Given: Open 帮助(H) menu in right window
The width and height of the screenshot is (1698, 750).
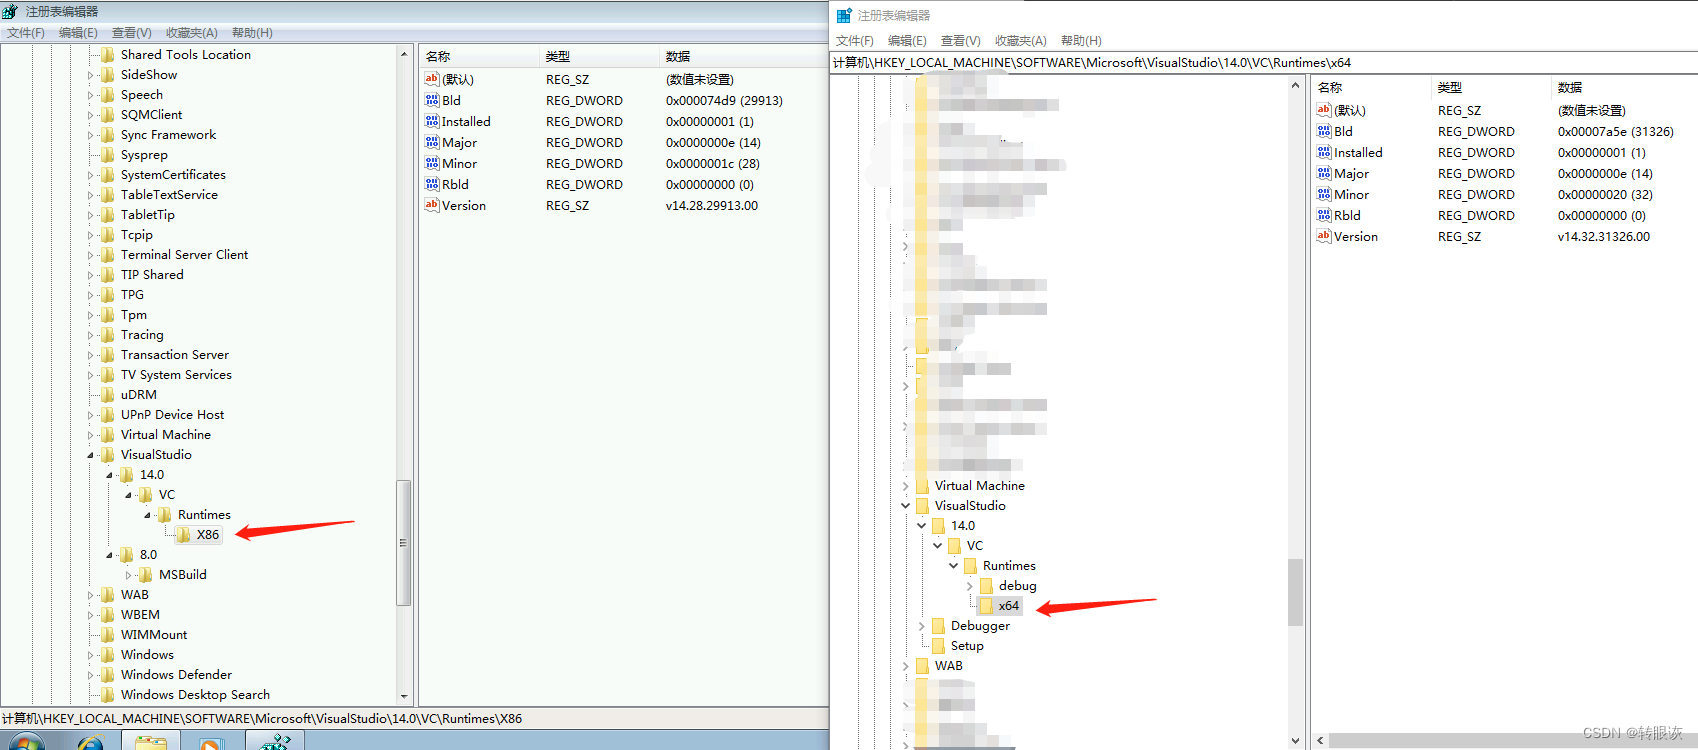Looking at the screenshot, I should coord(1081,41).
